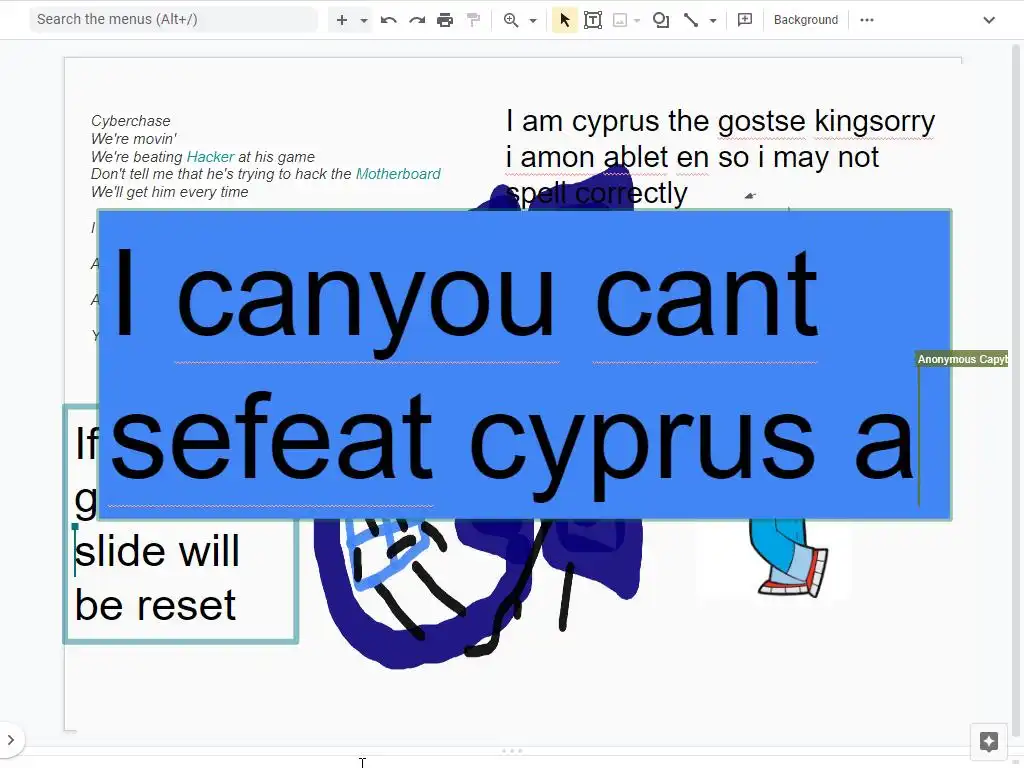Click the speaker notes resize handle dots
Viewport: 1024px width, 768px height.
512,751
